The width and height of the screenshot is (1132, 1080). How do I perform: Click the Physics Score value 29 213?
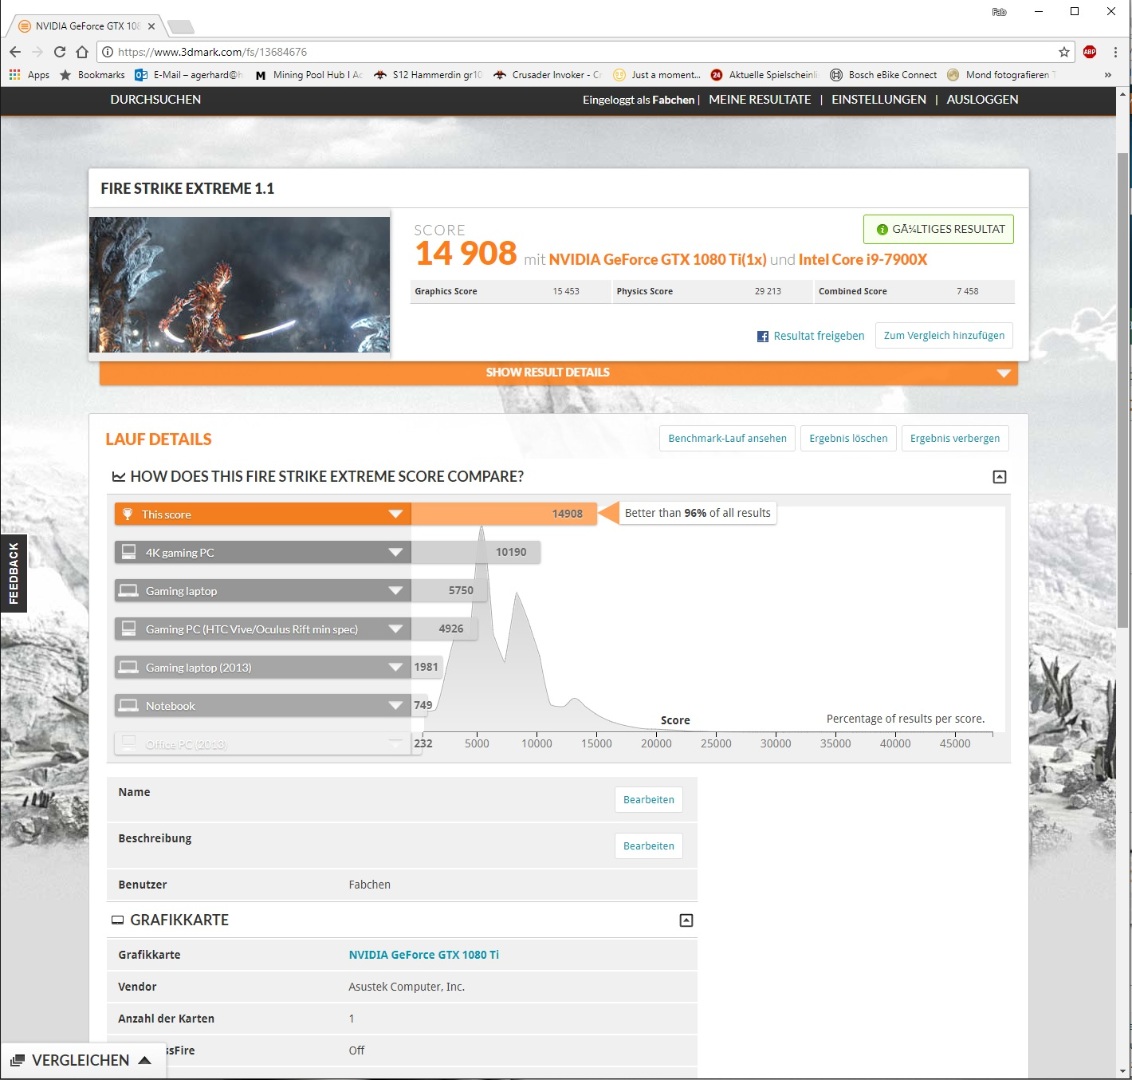pyautogui.click(x=767, y=292)
